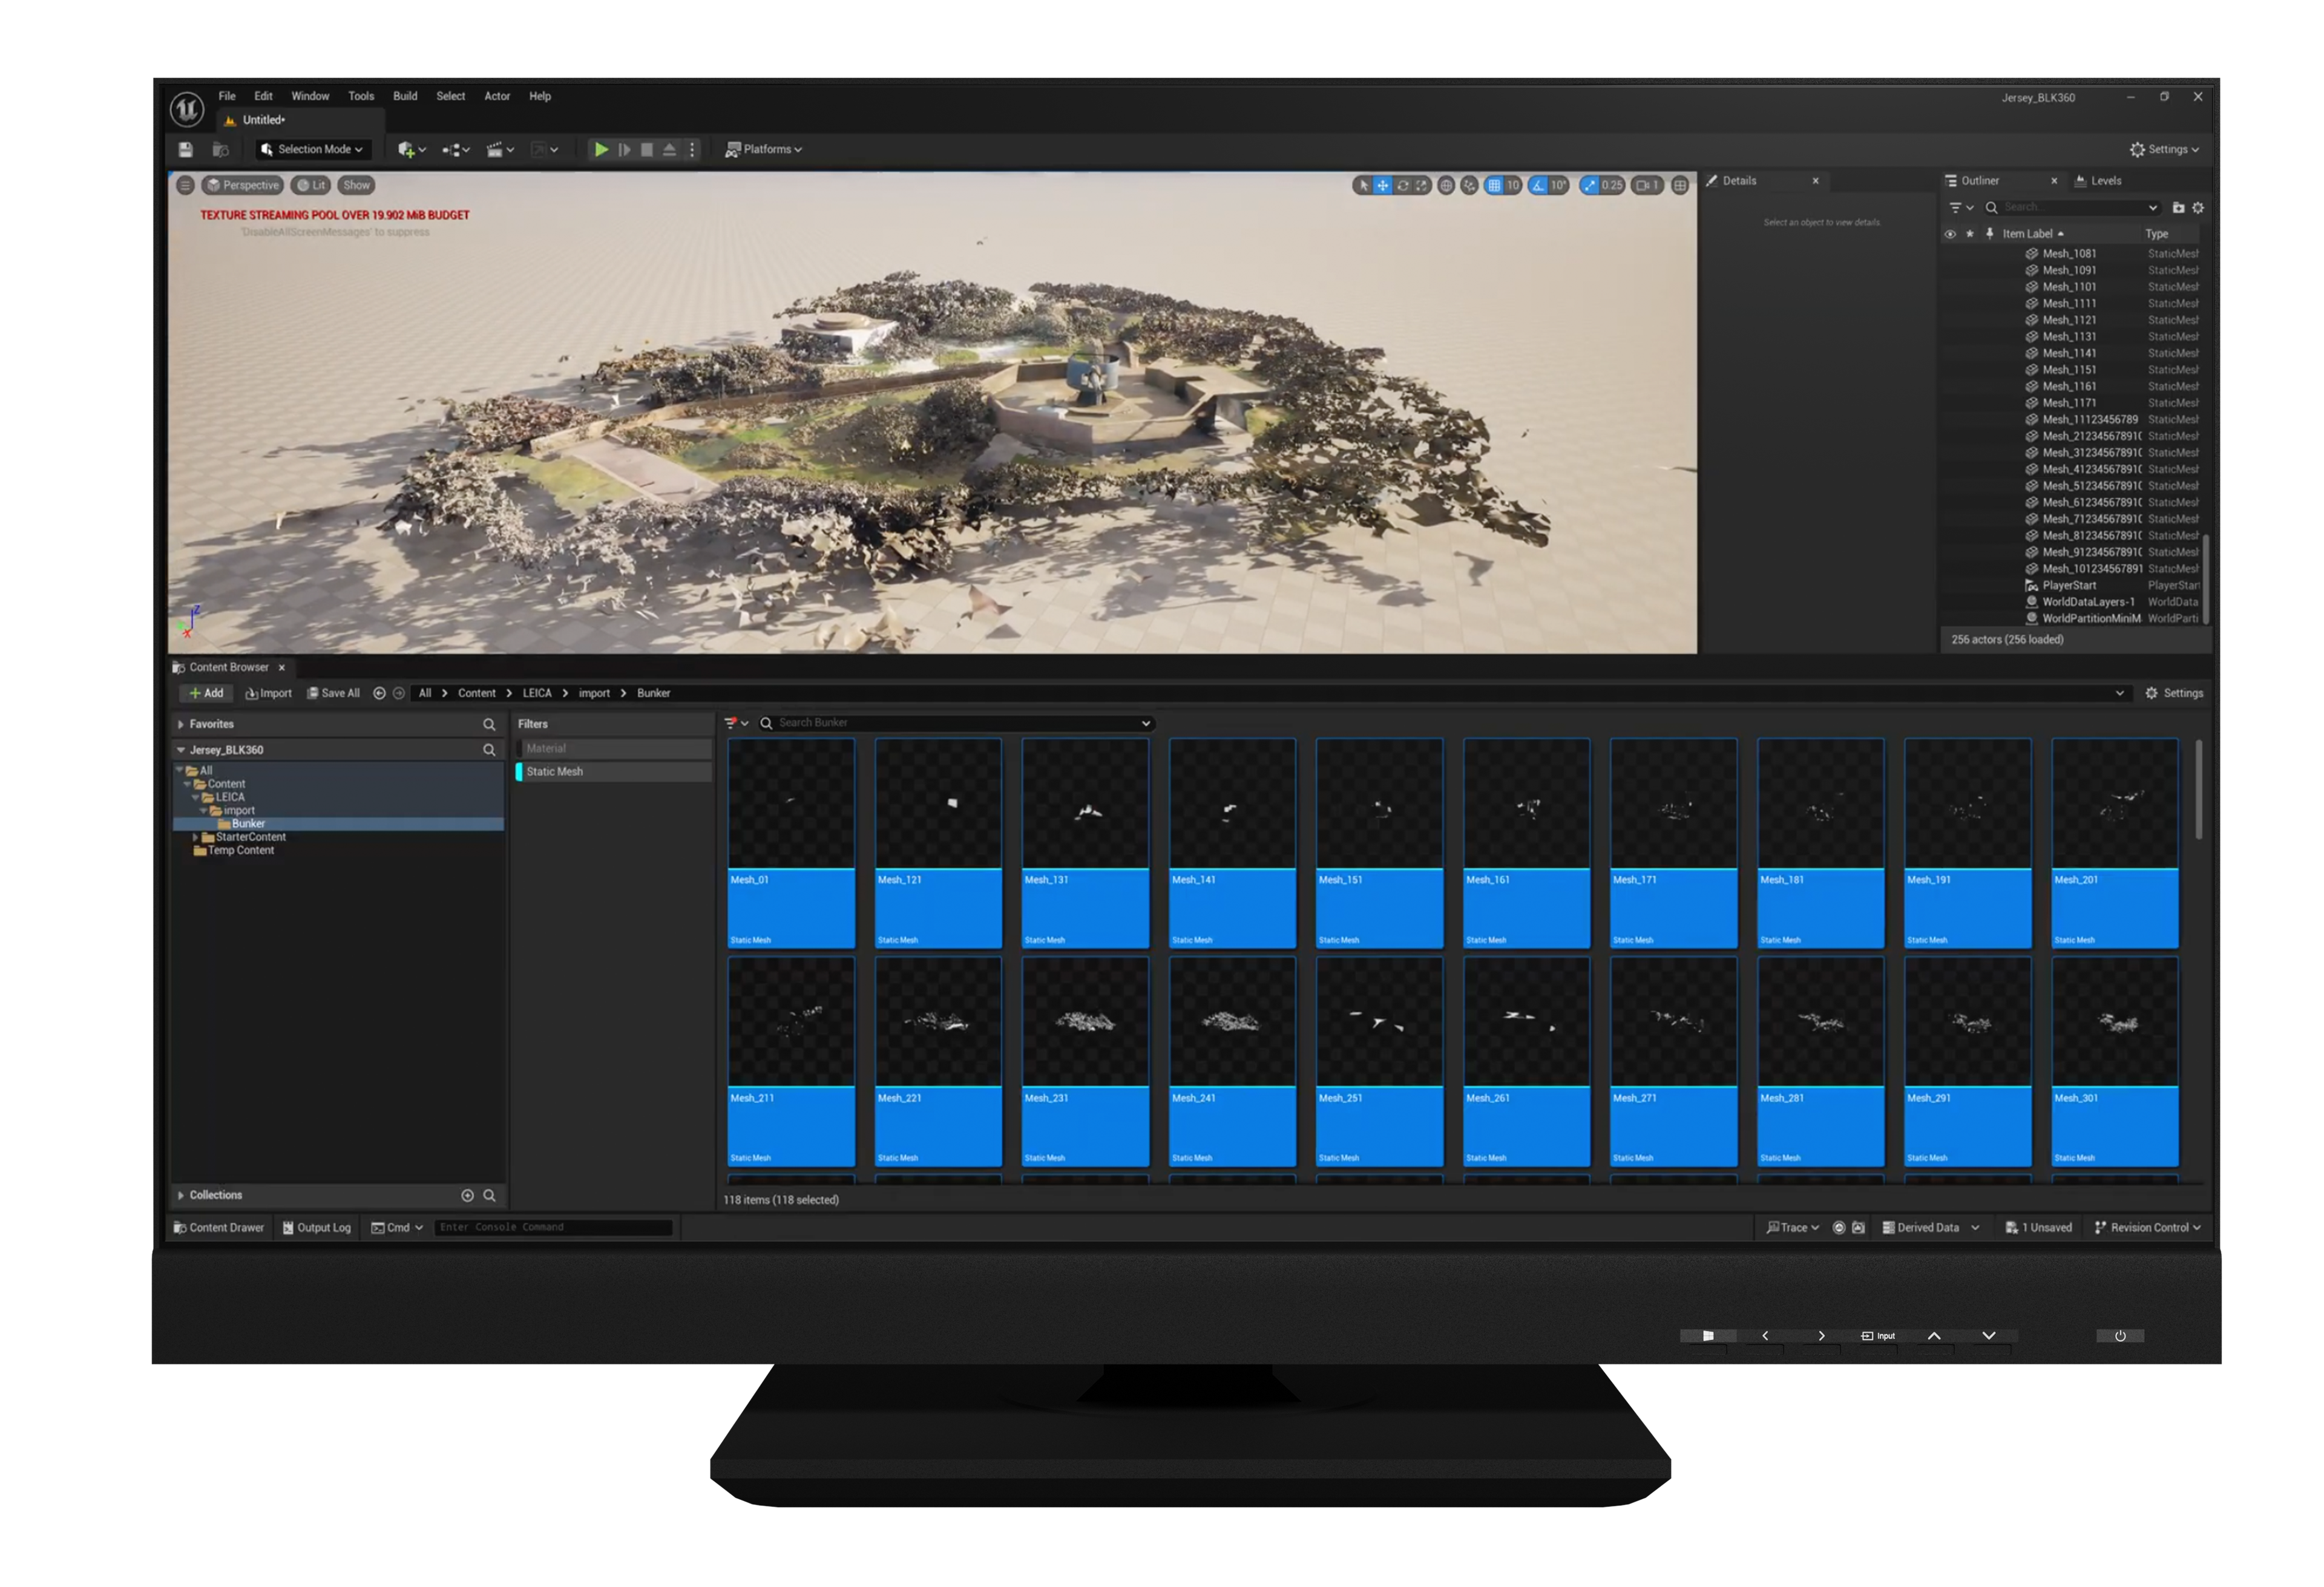Click the Content Browser filter funnel icon

coord(735,723)
